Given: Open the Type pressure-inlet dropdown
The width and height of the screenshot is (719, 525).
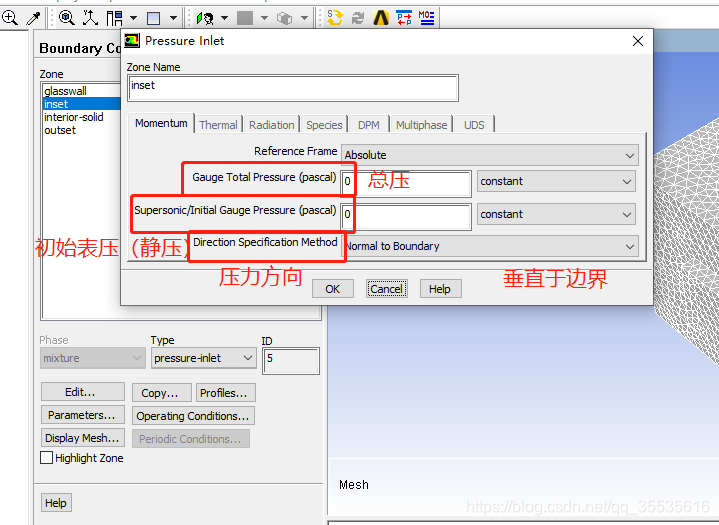Looking at the screenshot, I should click(x=204, y=358).
